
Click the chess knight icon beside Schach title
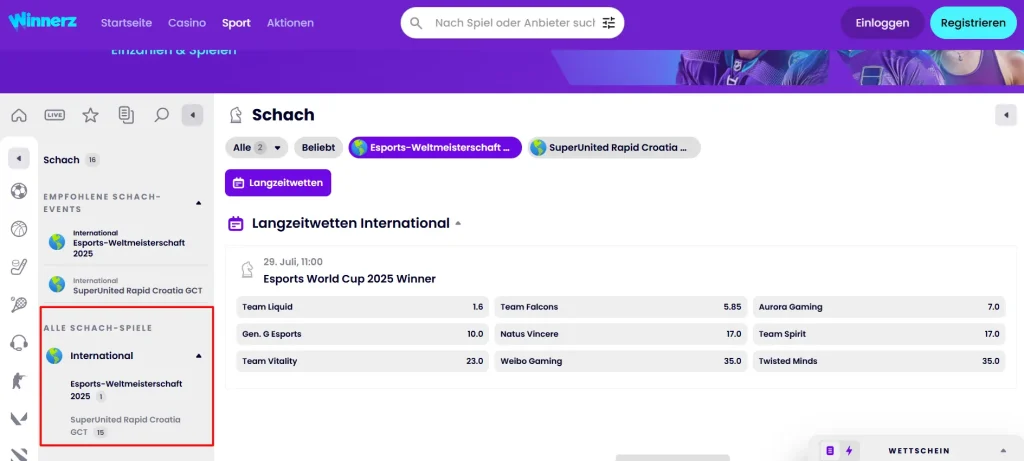[235, 116]
